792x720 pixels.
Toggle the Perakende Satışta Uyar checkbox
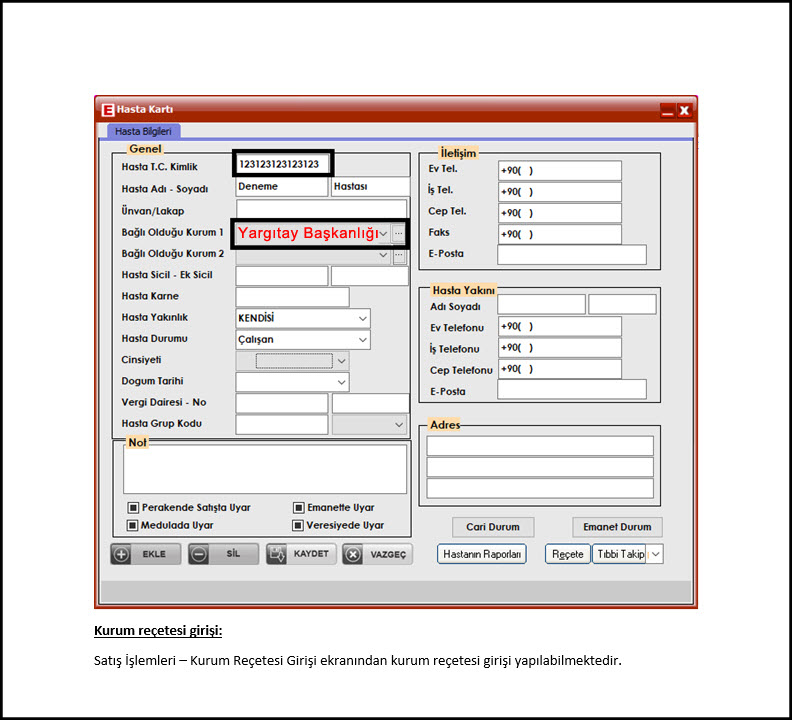pos(133,507)
